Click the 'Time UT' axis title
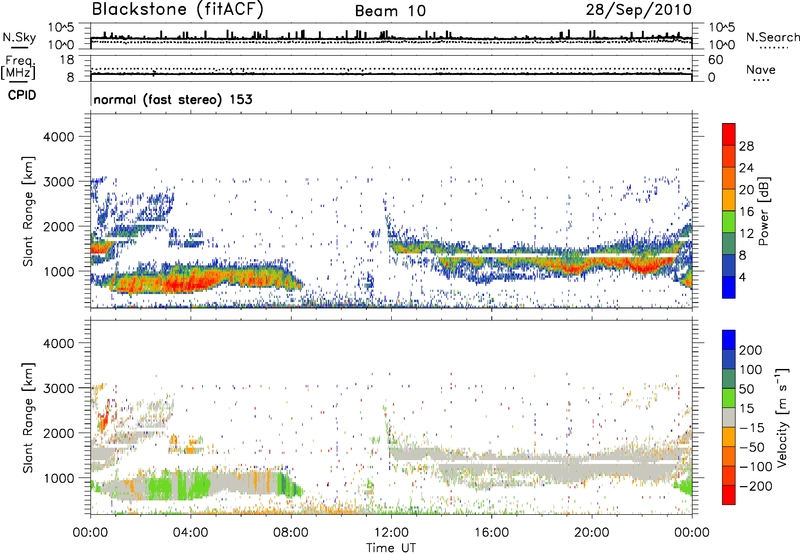This screenshot has width=800, height=554. (391, 548)
